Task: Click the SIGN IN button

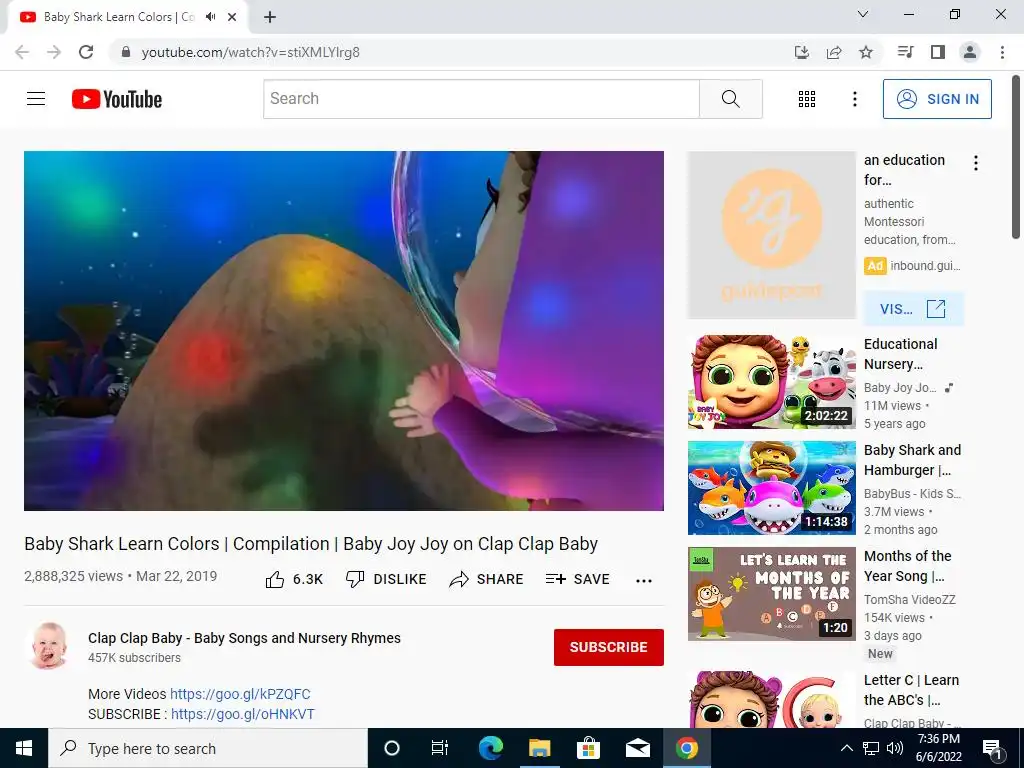Action: [937, 99]
